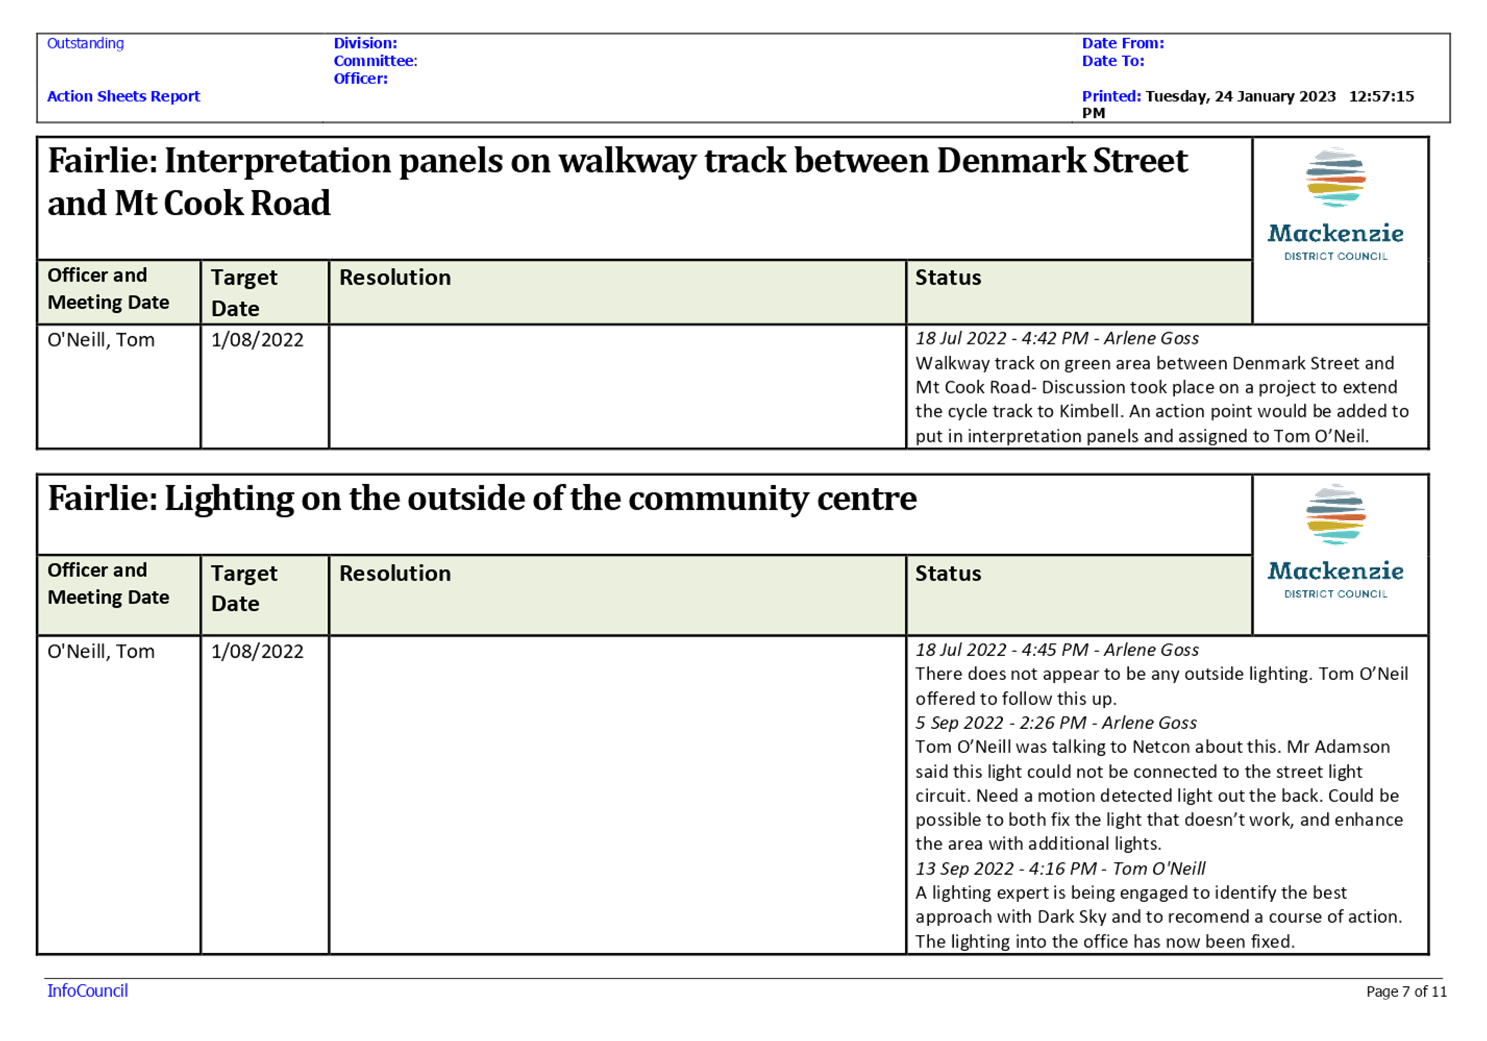Select the Status column header

click(947, 277)
